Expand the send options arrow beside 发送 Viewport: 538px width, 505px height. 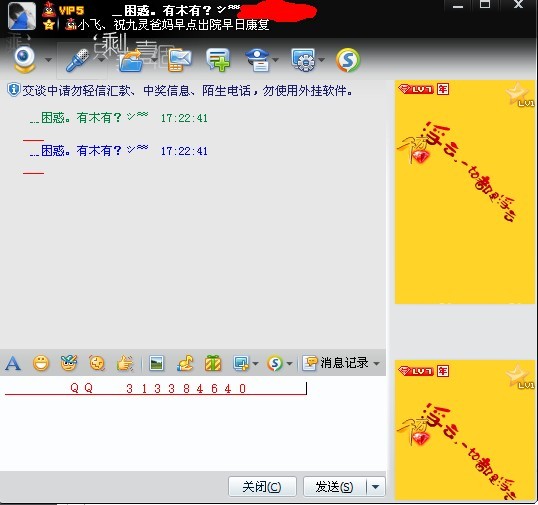[x=376, y=486]
